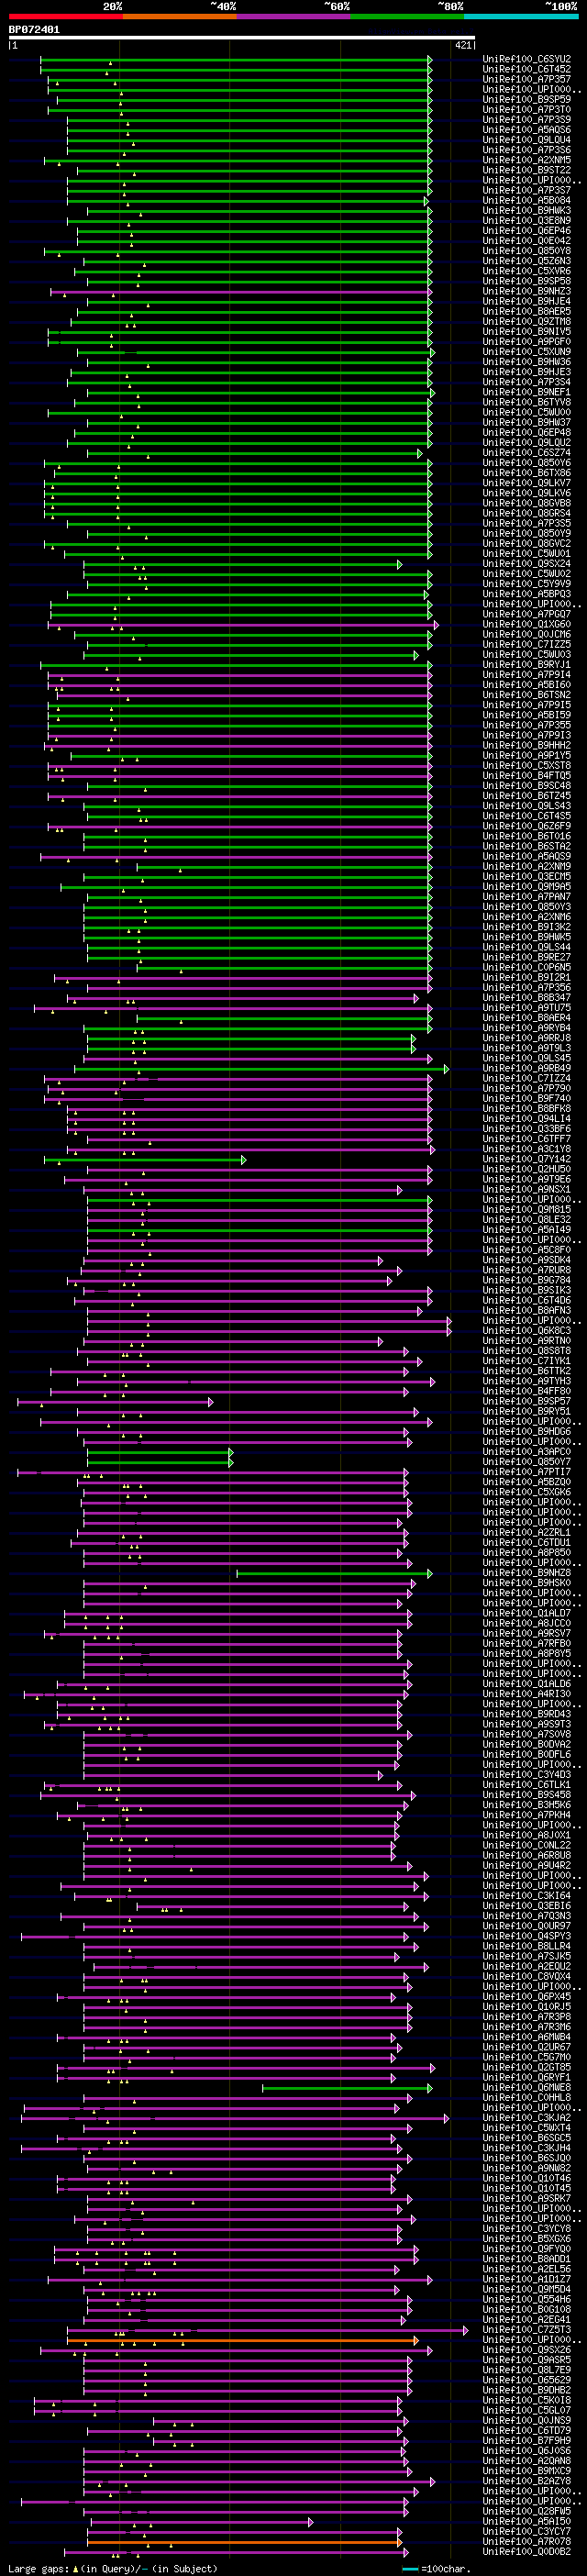The height and width of the screenshot is (2576, 587).
Task: Select hit label UniRef100_A9SDK4
Action: (x=527, y=1260)
